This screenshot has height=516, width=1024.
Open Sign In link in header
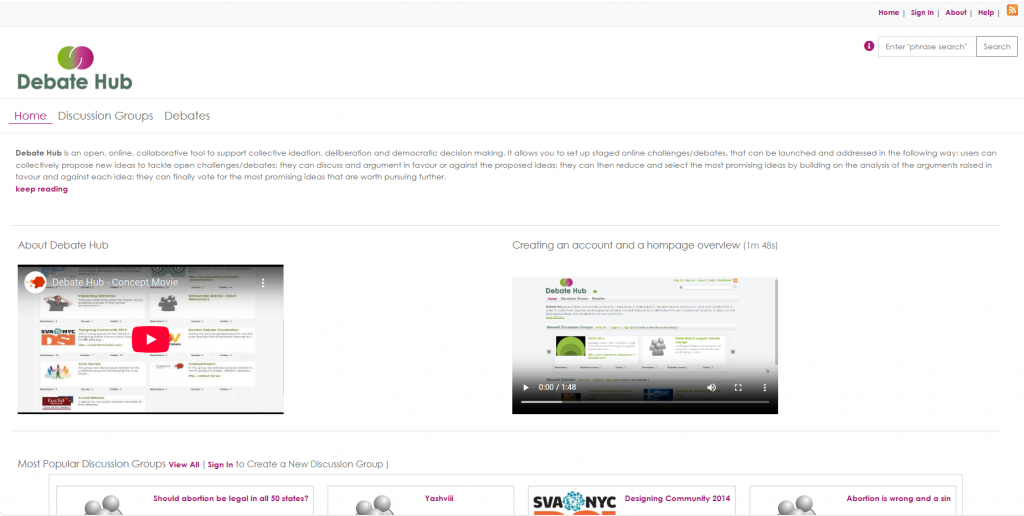(x=922, y=13)
